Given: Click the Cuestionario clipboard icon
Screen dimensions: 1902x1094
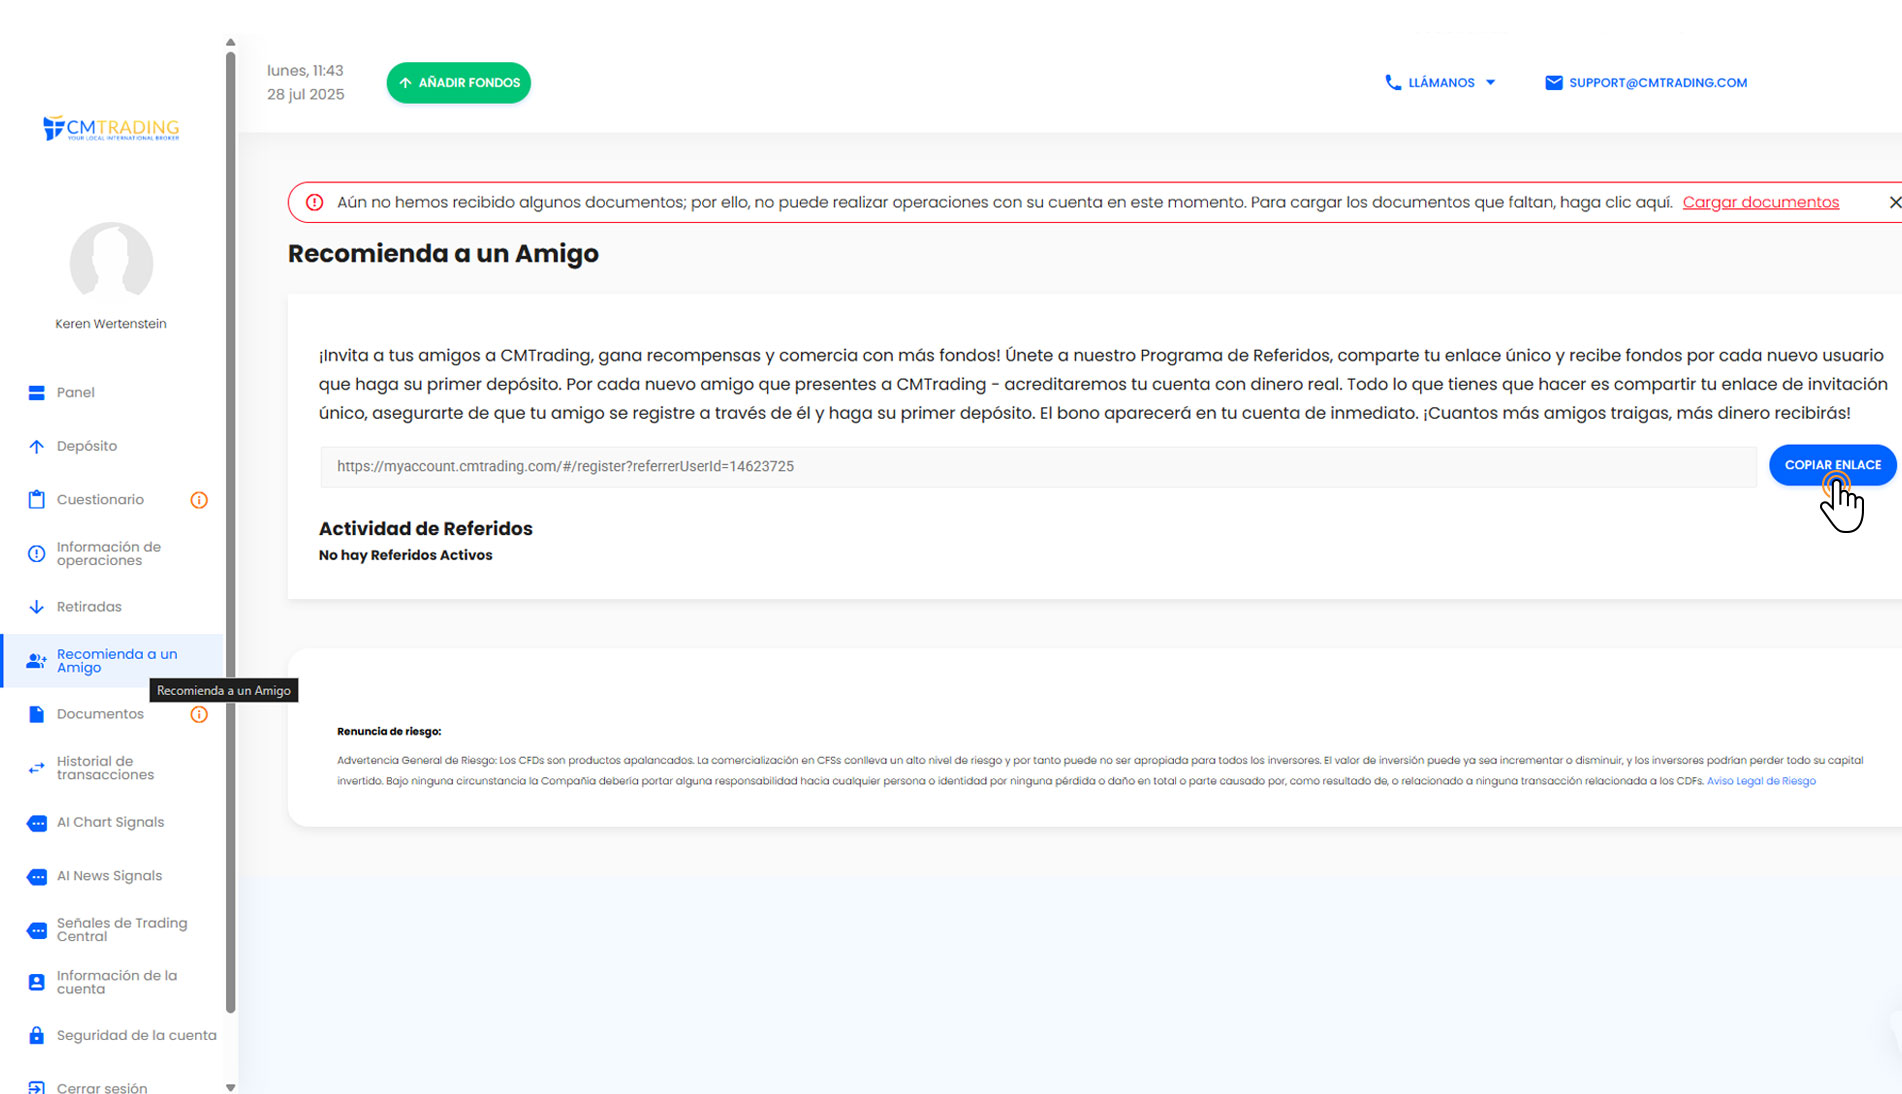Looking at the screenshot, I should pos(36,500).
